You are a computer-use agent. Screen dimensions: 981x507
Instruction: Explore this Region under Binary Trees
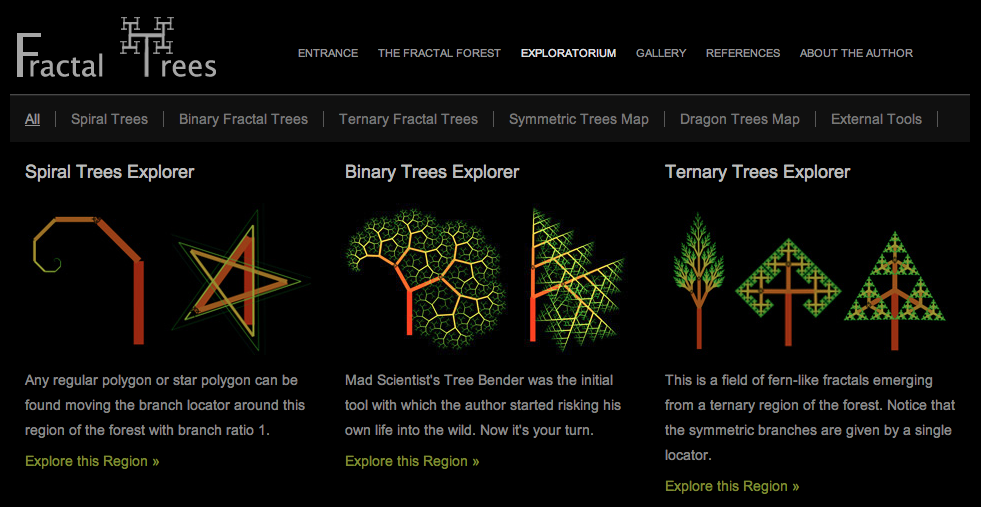[412, 461]
